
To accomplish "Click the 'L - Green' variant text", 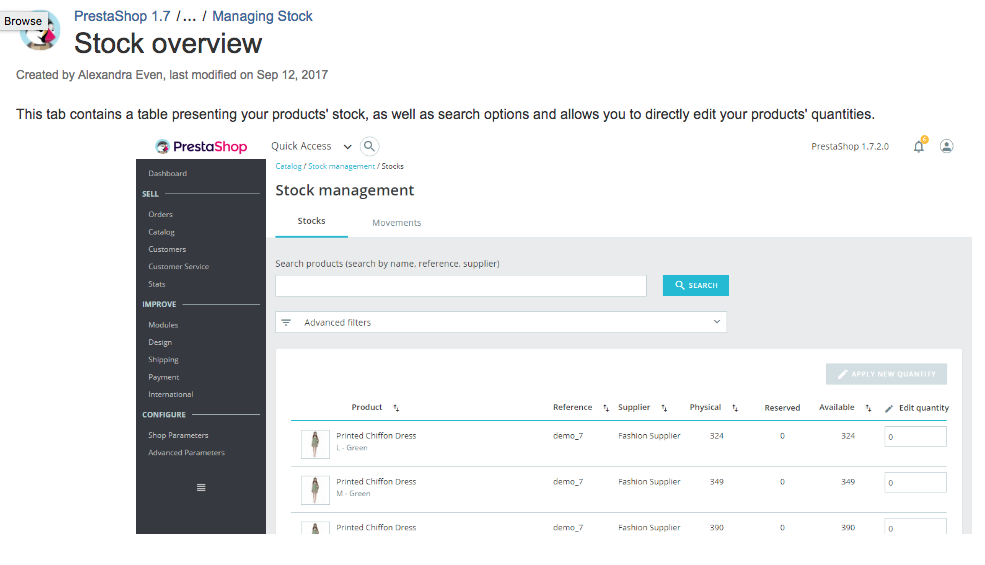I will (x=352, y=448).
